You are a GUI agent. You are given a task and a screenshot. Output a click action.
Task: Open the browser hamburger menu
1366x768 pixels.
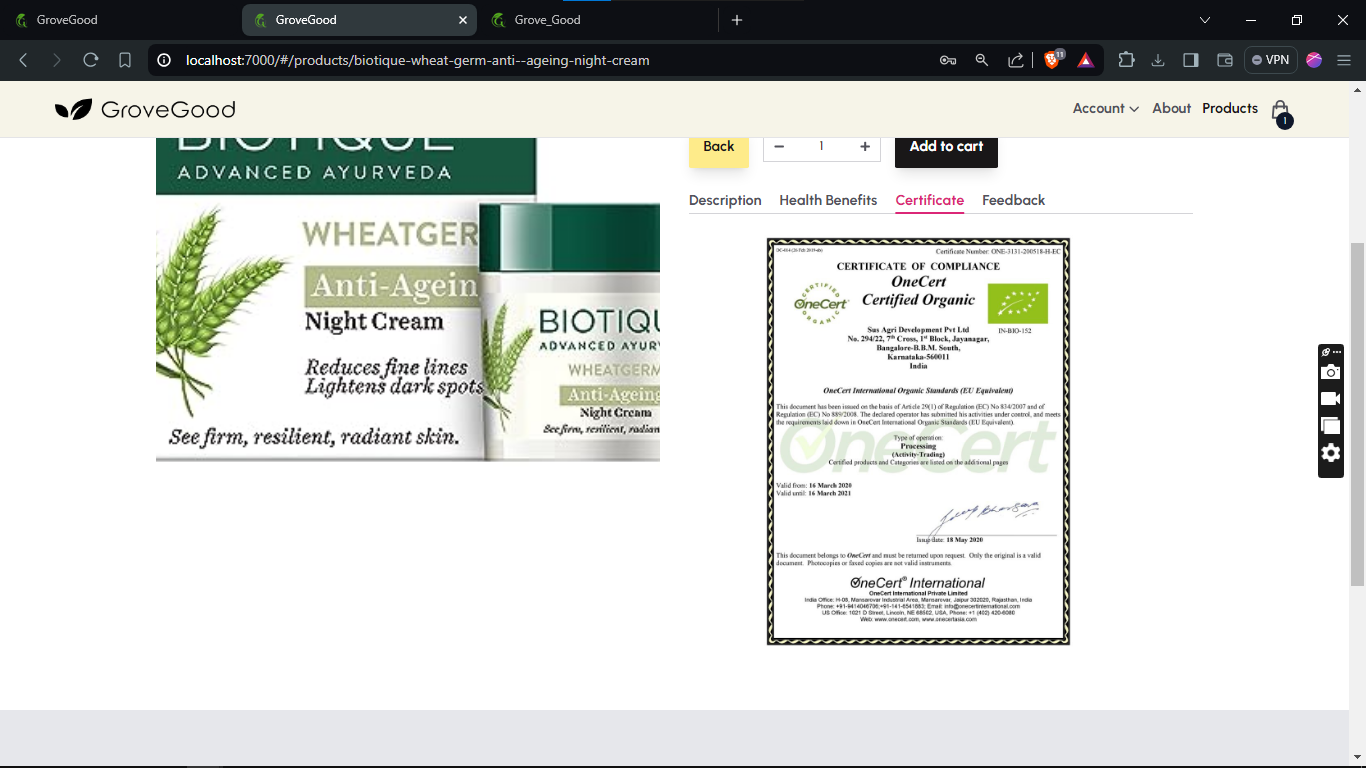tap(1344, 60)
